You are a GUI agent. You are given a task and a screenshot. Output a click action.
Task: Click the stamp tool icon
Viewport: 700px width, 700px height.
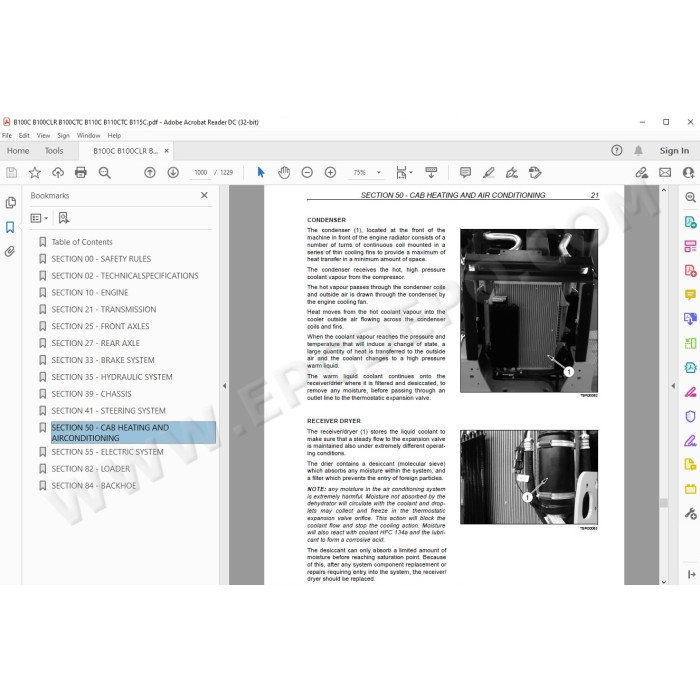tap(535, 172)
